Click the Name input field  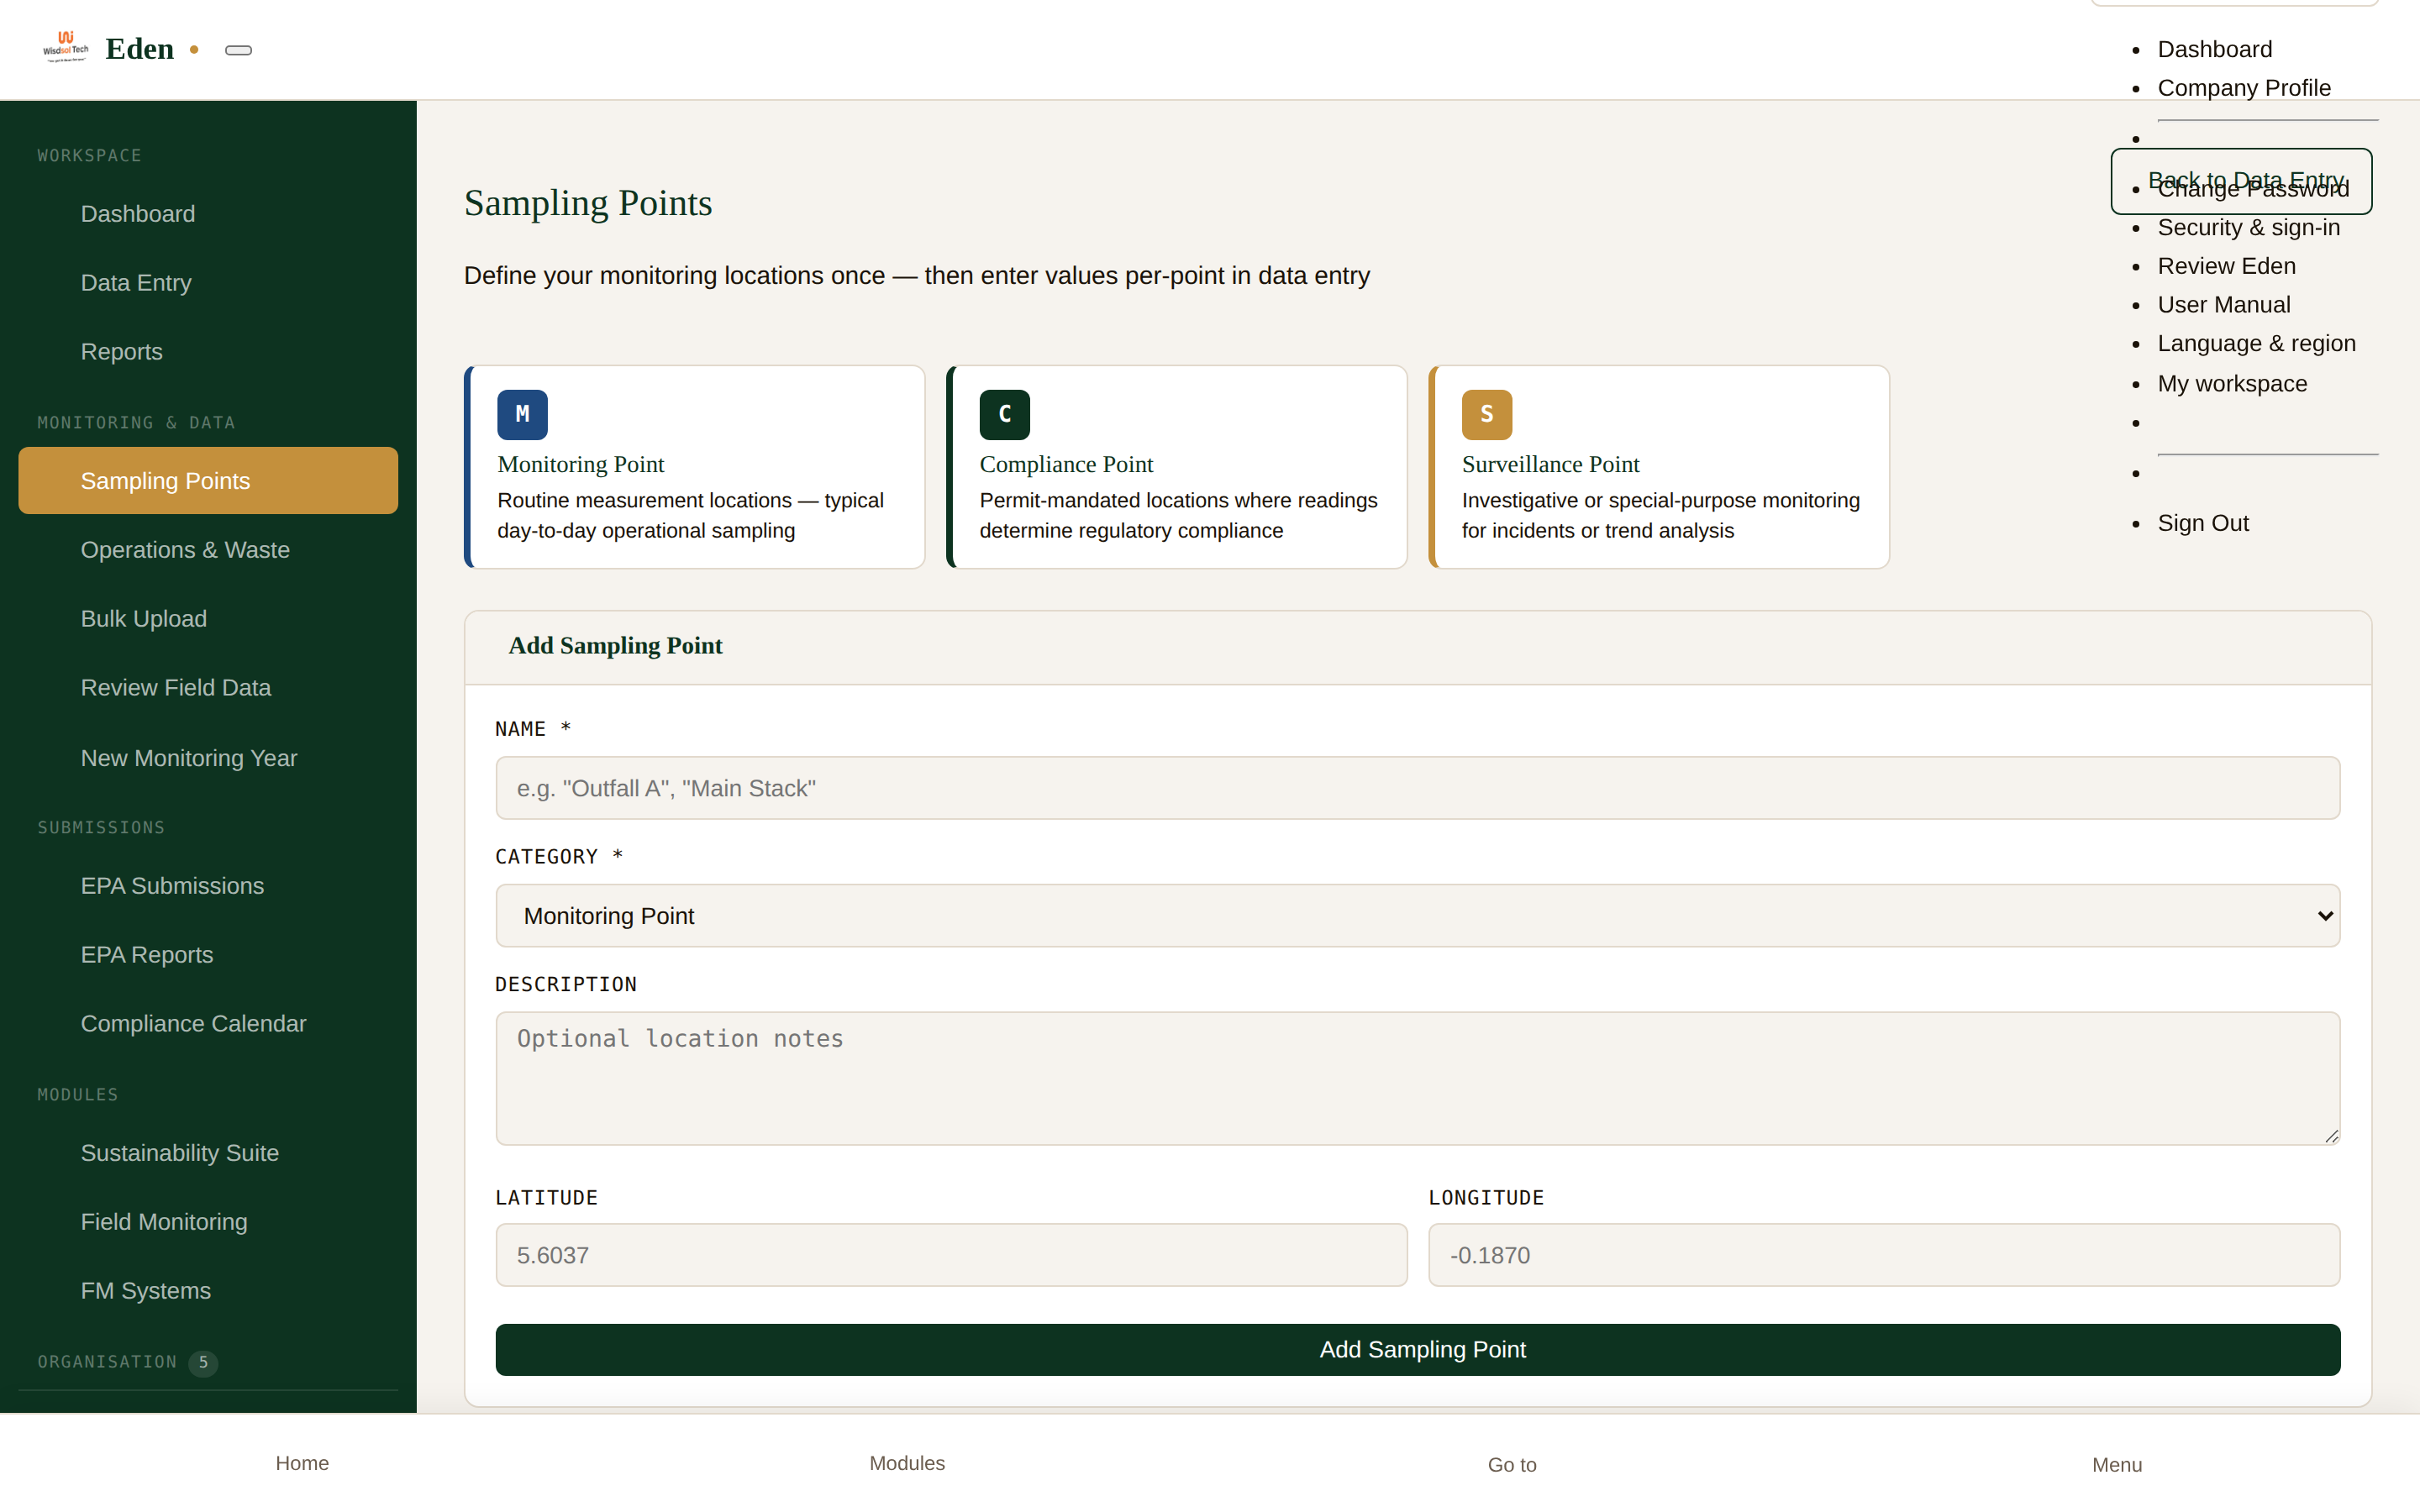(x=1417, y=788)
